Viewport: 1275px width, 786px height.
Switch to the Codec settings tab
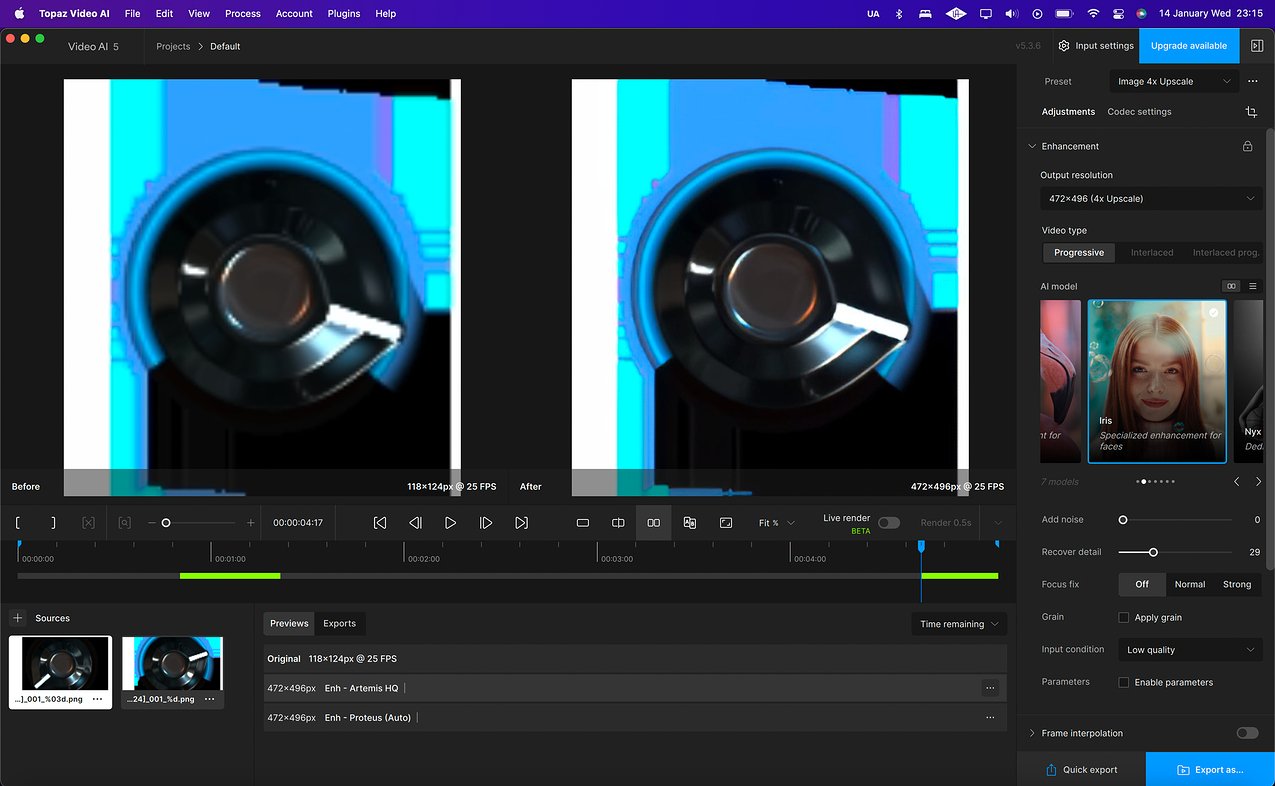click(x=1139, y=112)
